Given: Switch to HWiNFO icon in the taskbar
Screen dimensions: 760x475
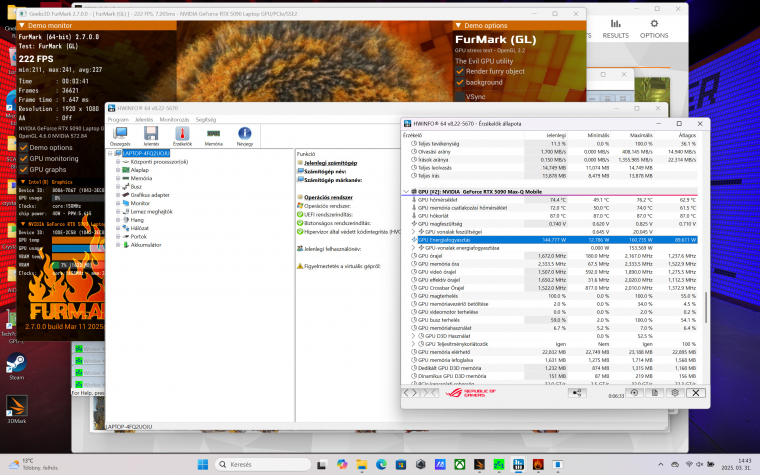Looking at the screenshot, I should (518, 464).
